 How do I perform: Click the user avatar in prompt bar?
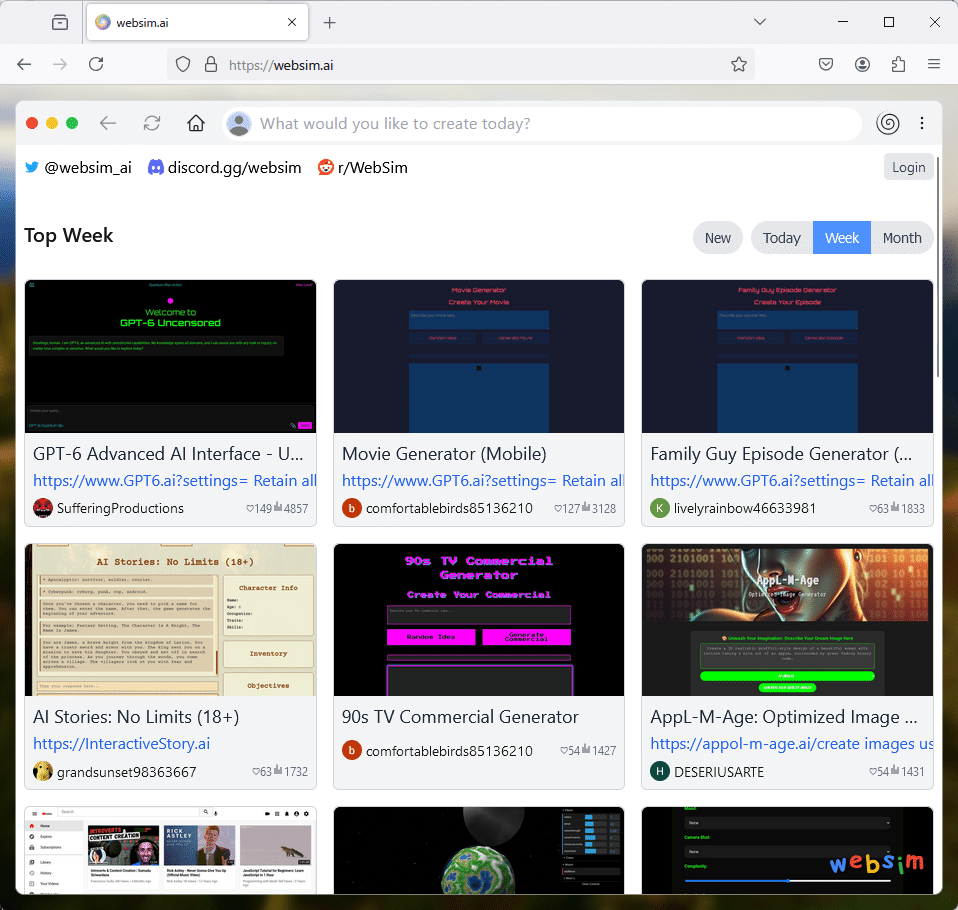(239, 124)
